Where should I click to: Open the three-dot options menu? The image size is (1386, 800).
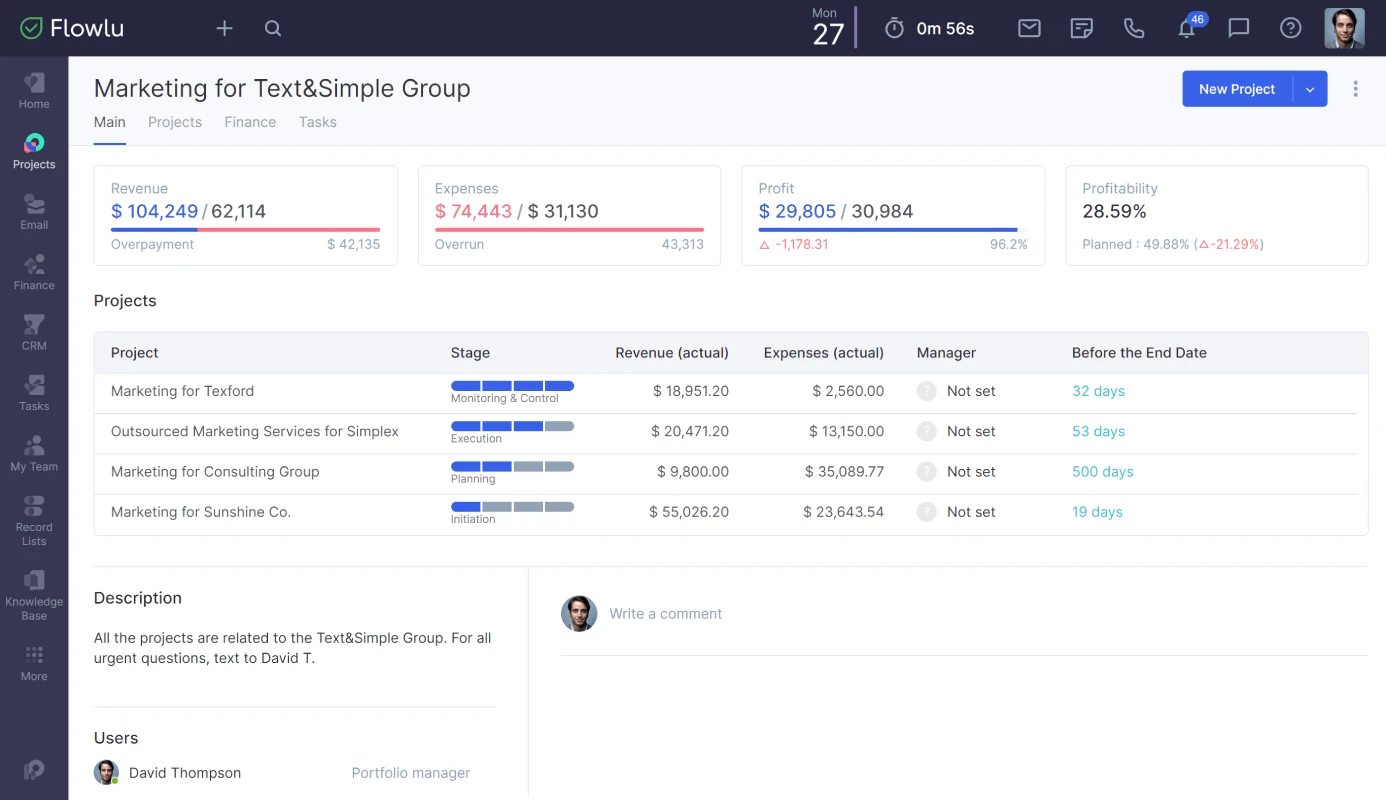(x=1355, y=89)
